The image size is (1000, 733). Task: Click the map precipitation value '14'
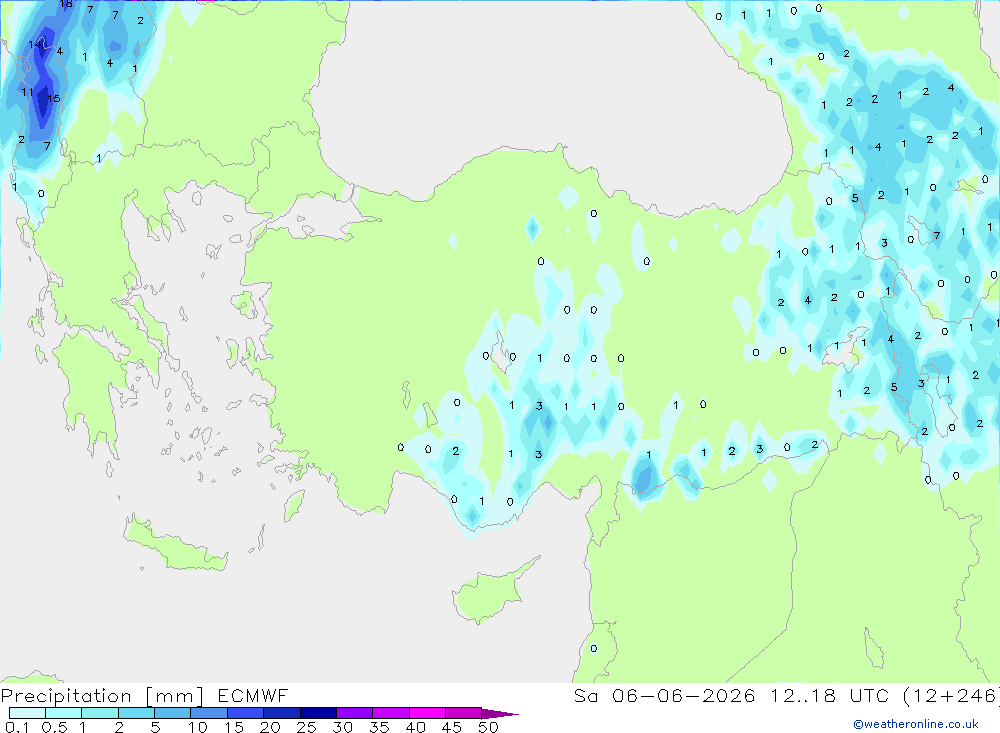click(x=34, y=45)
